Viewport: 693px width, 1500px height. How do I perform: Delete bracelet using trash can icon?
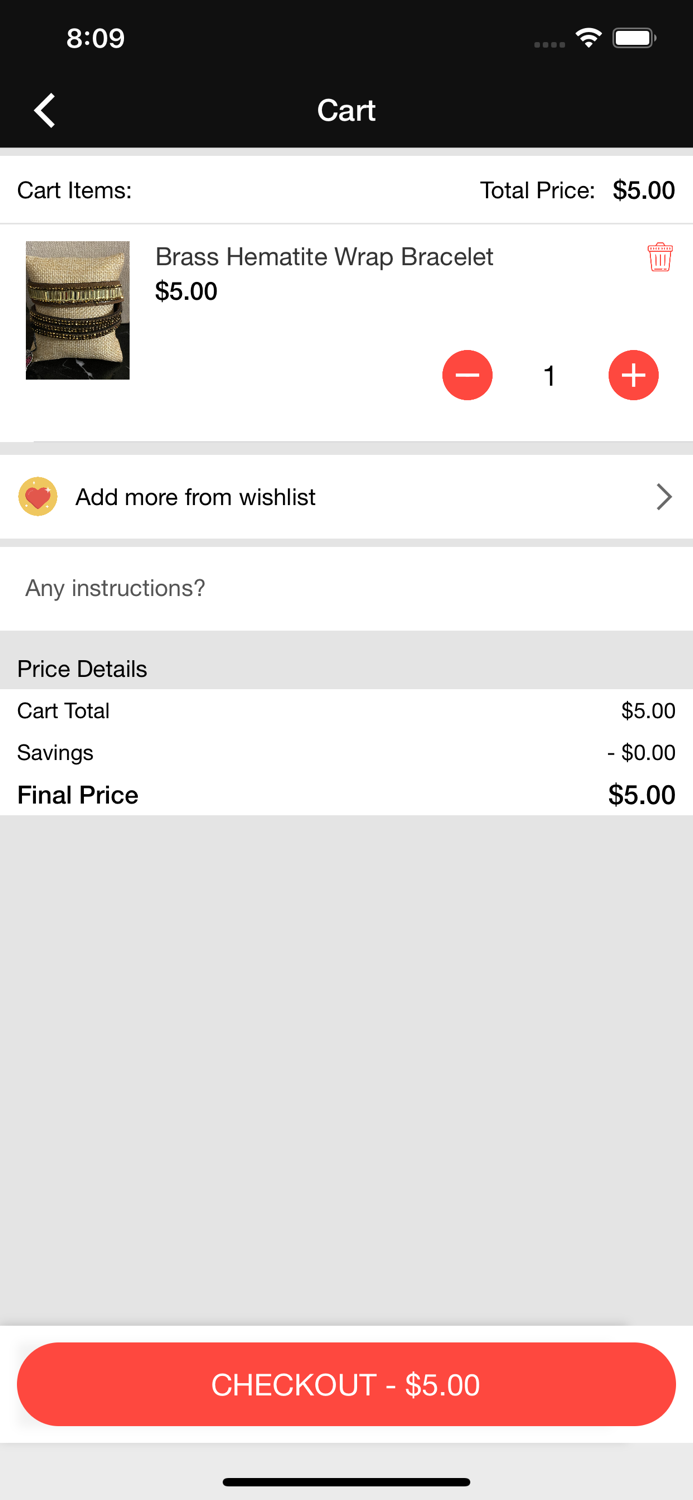pyautogui.click(x=659, y=257)
